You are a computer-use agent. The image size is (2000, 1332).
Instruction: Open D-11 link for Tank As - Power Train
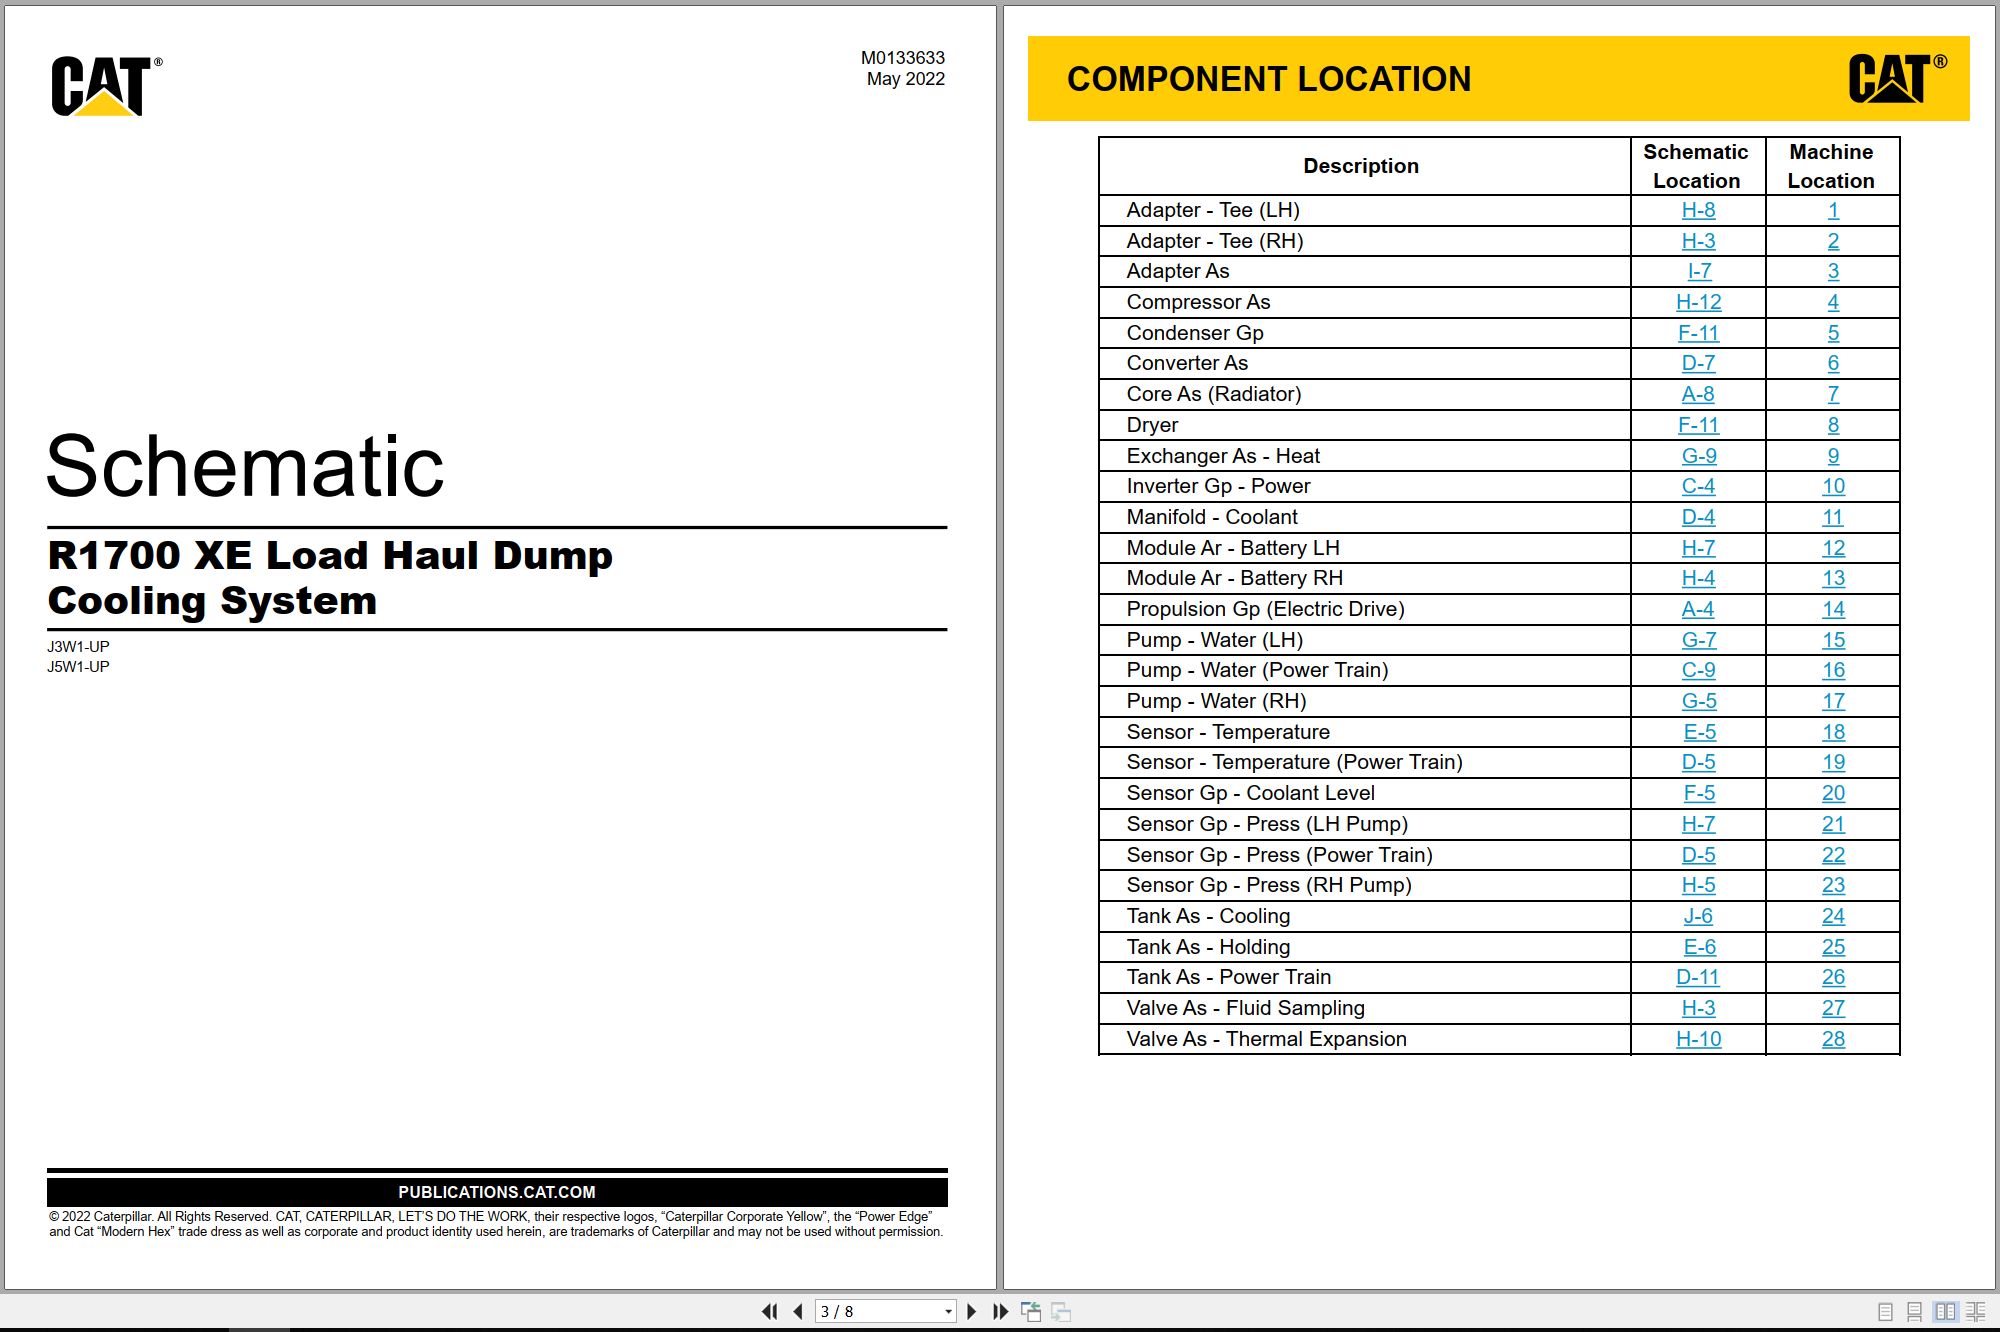(x=1698, y=977)
